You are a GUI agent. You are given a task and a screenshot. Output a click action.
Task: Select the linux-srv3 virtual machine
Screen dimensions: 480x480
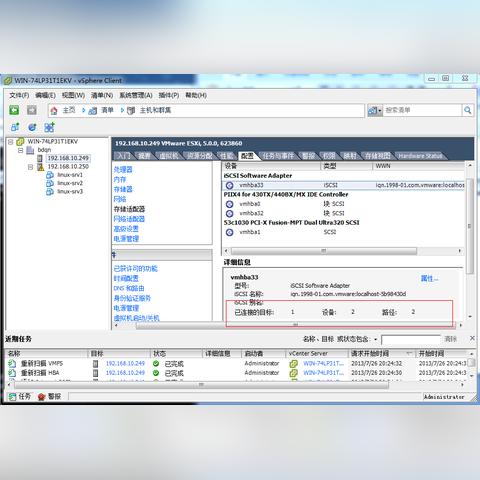pyautogui.click(x=70, y=191)
